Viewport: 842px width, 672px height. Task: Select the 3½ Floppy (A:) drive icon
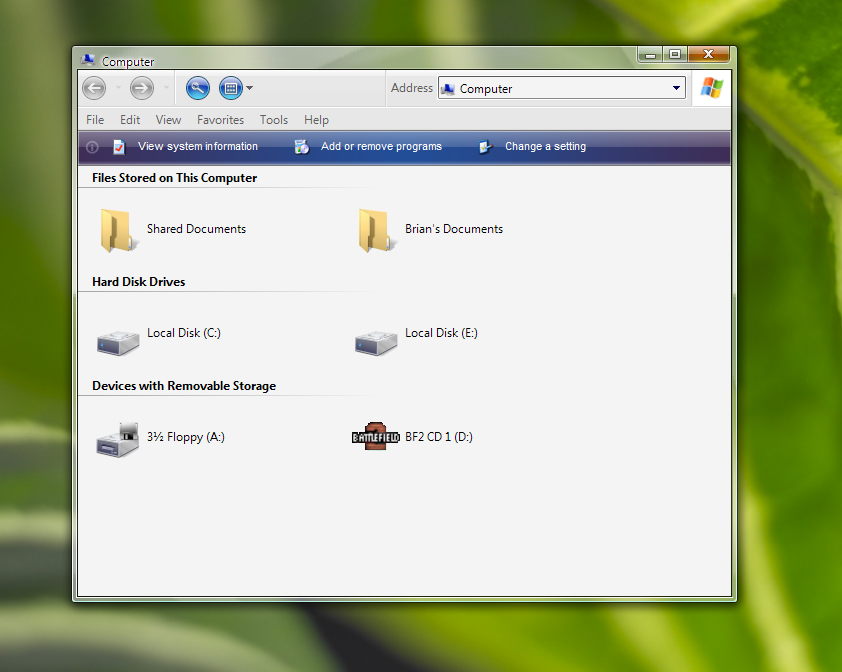118,440
